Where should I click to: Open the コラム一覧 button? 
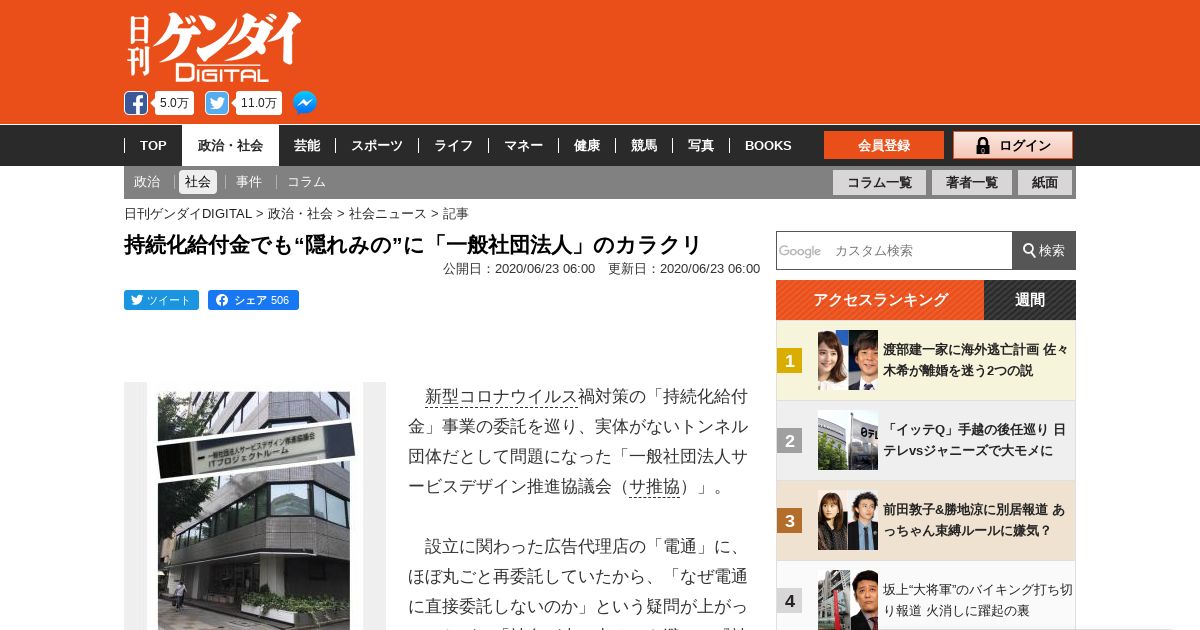879,182
